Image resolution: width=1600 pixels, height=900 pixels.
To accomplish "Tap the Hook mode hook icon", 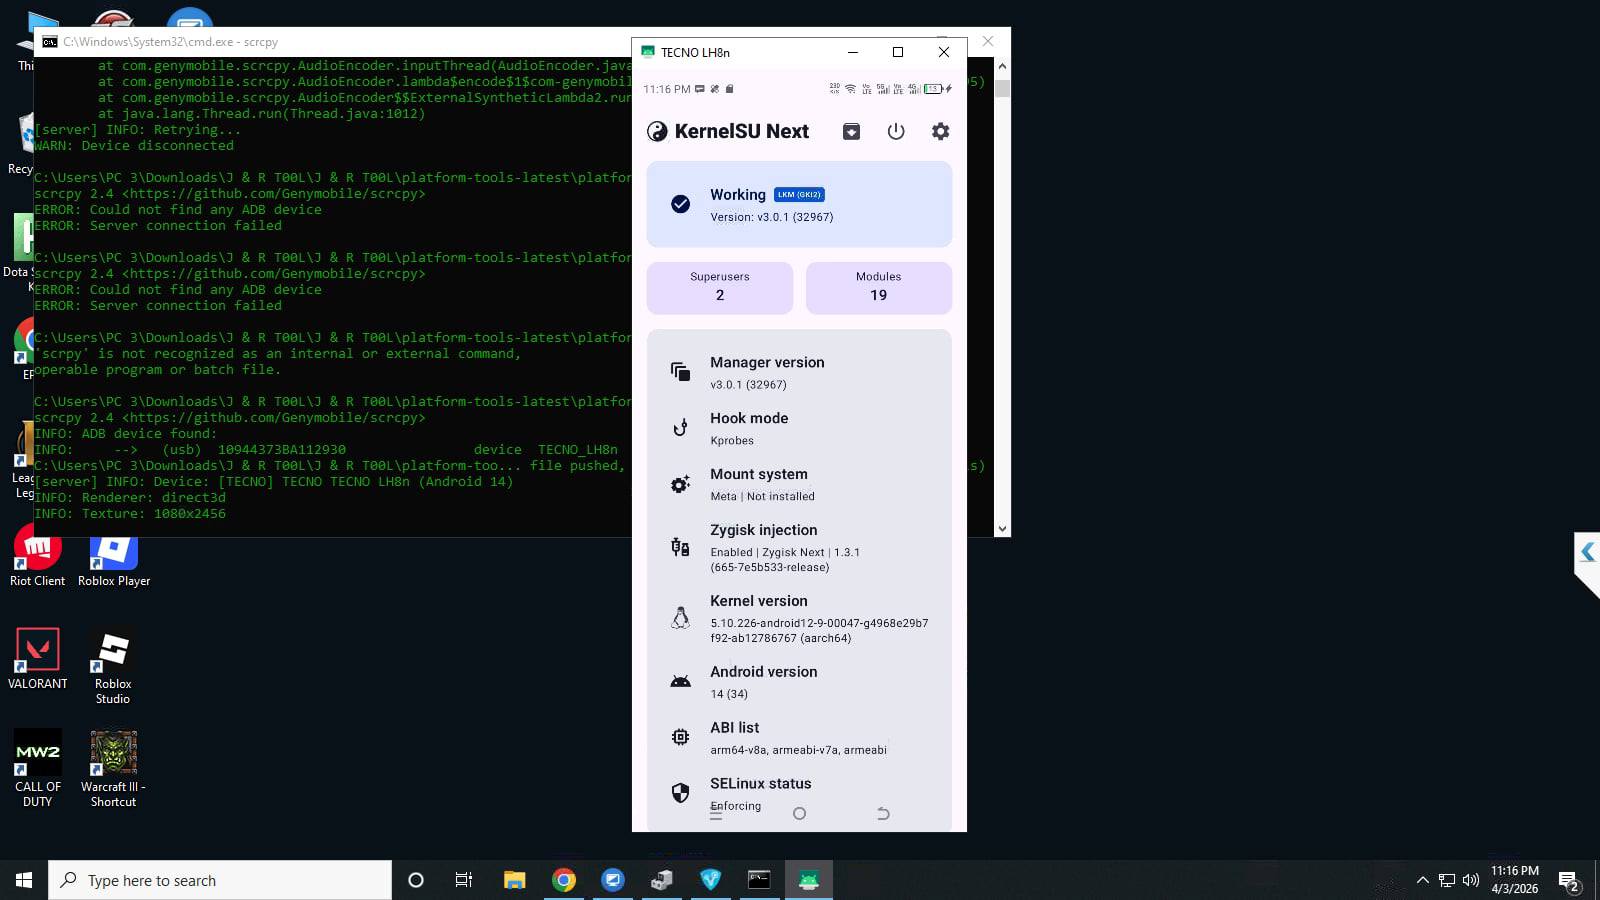I will [680, 428].
